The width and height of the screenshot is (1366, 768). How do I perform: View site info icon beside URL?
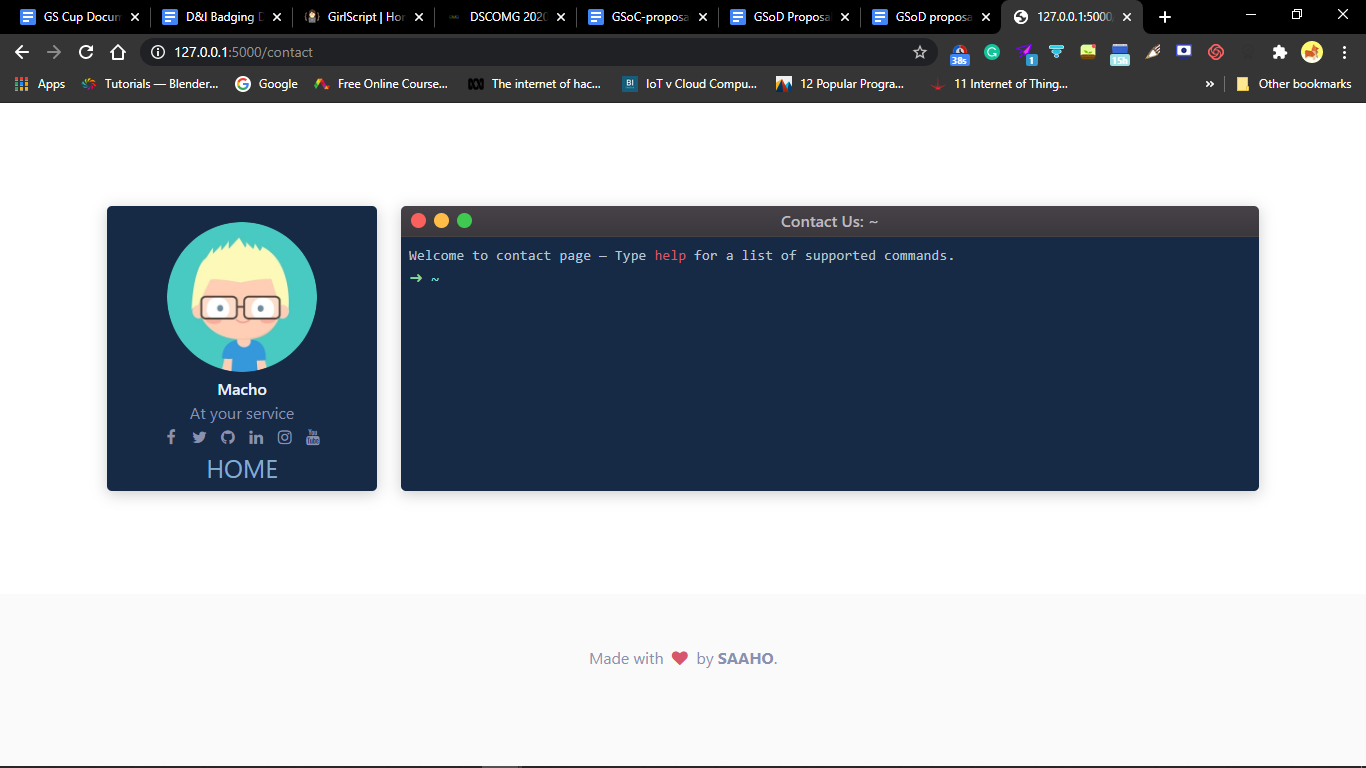pyautogui.click(x=157, y=52)
